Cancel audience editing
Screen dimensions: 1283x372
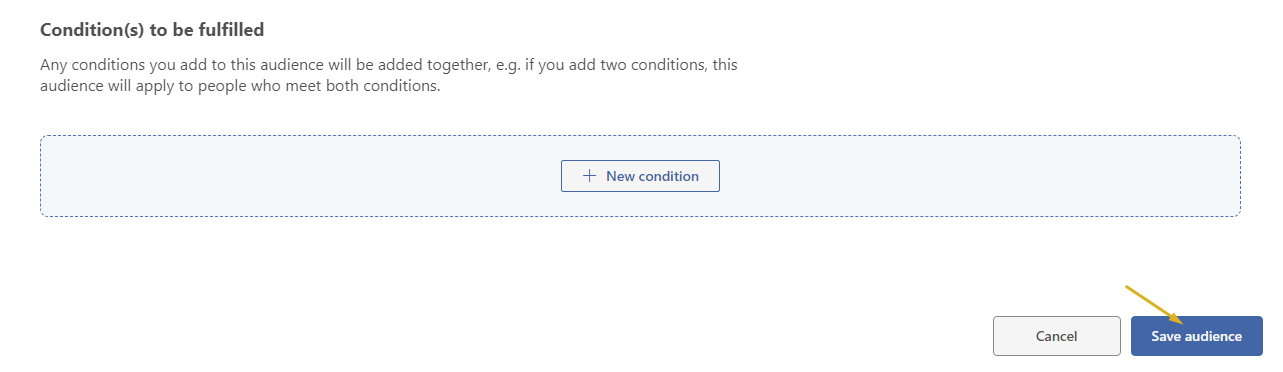tap(1057, 336)
